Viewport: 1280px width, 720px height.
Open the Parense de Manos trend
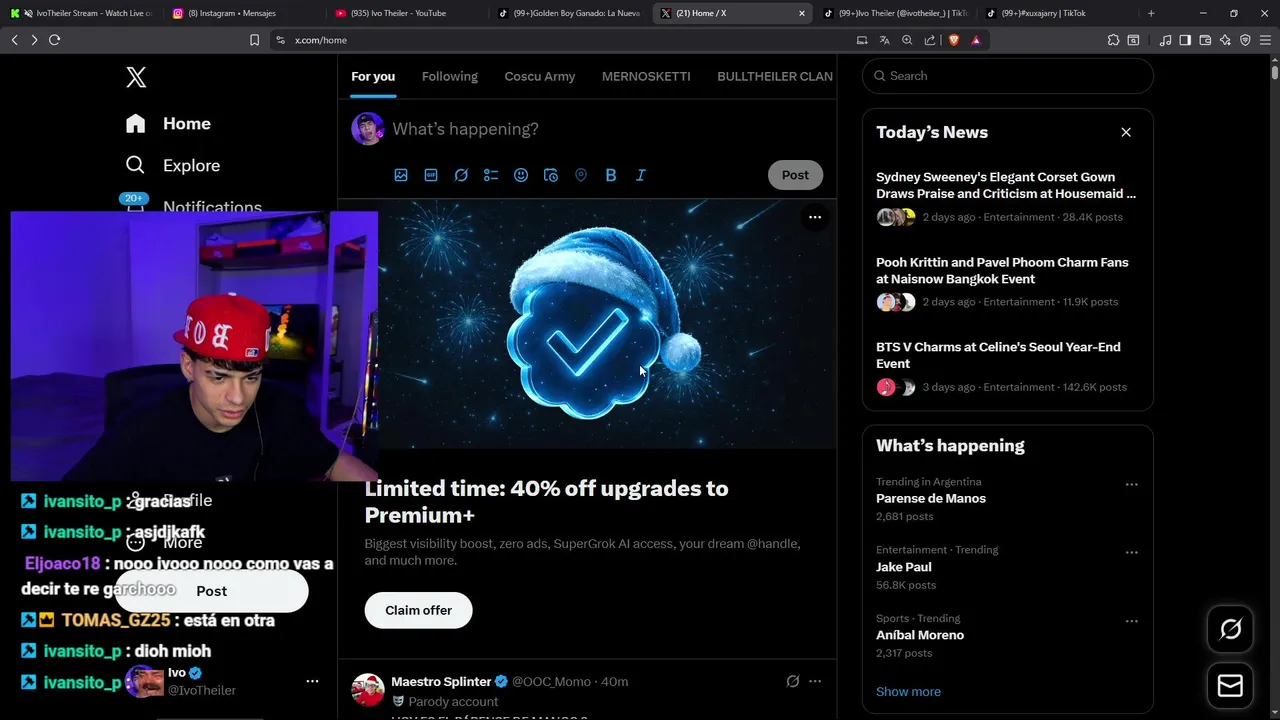[931, 498]
